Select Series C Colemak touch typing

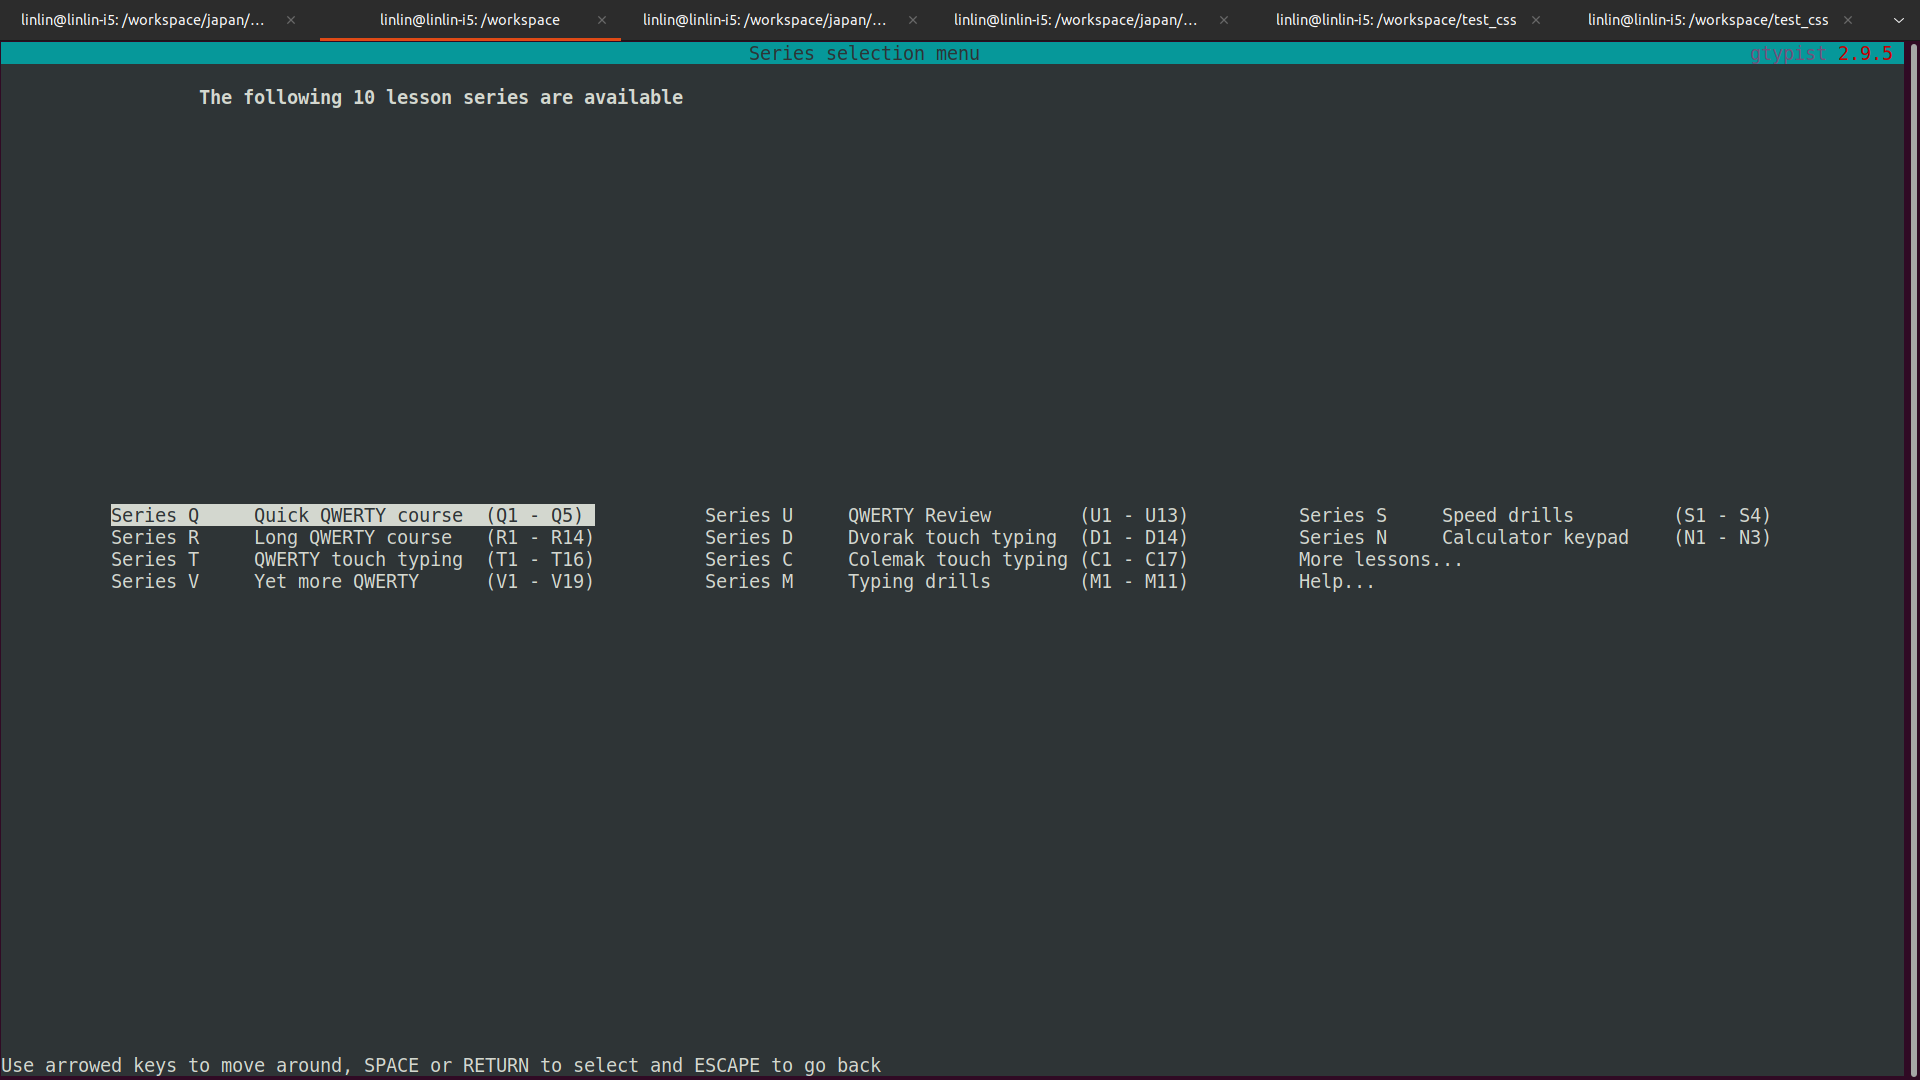(945, 560)
